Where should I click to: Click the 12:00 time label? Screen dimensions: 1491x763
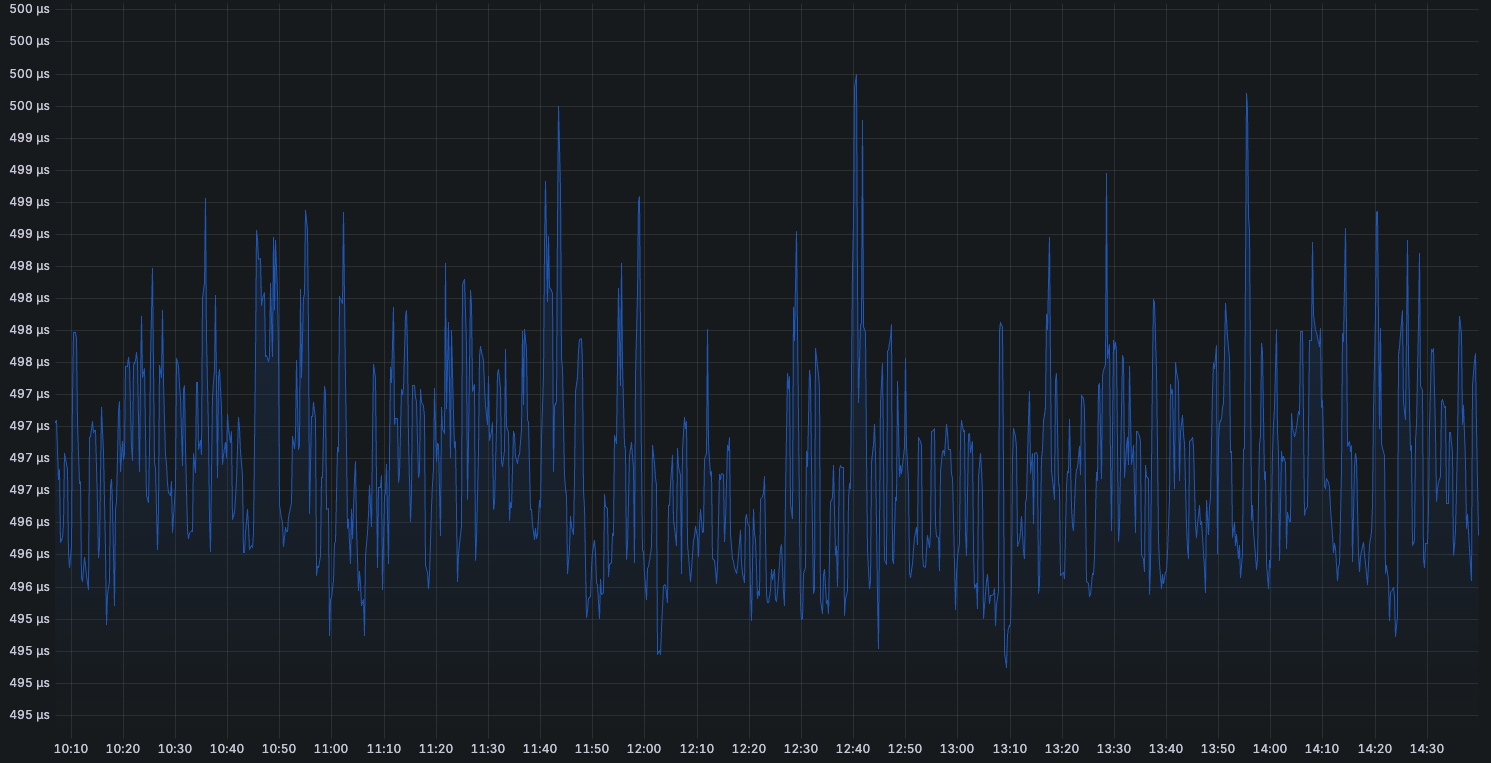[x=644, y=749]
